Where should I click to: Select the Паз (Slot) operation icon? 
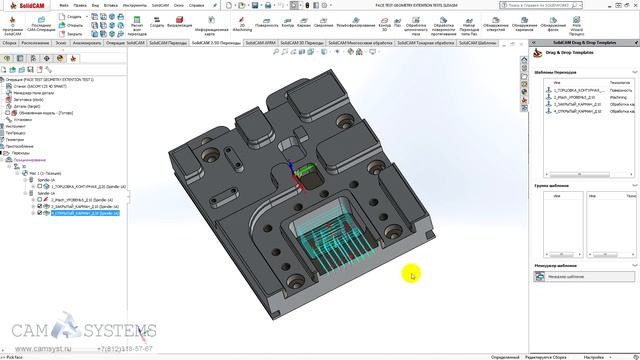click(x=398, y=20)
